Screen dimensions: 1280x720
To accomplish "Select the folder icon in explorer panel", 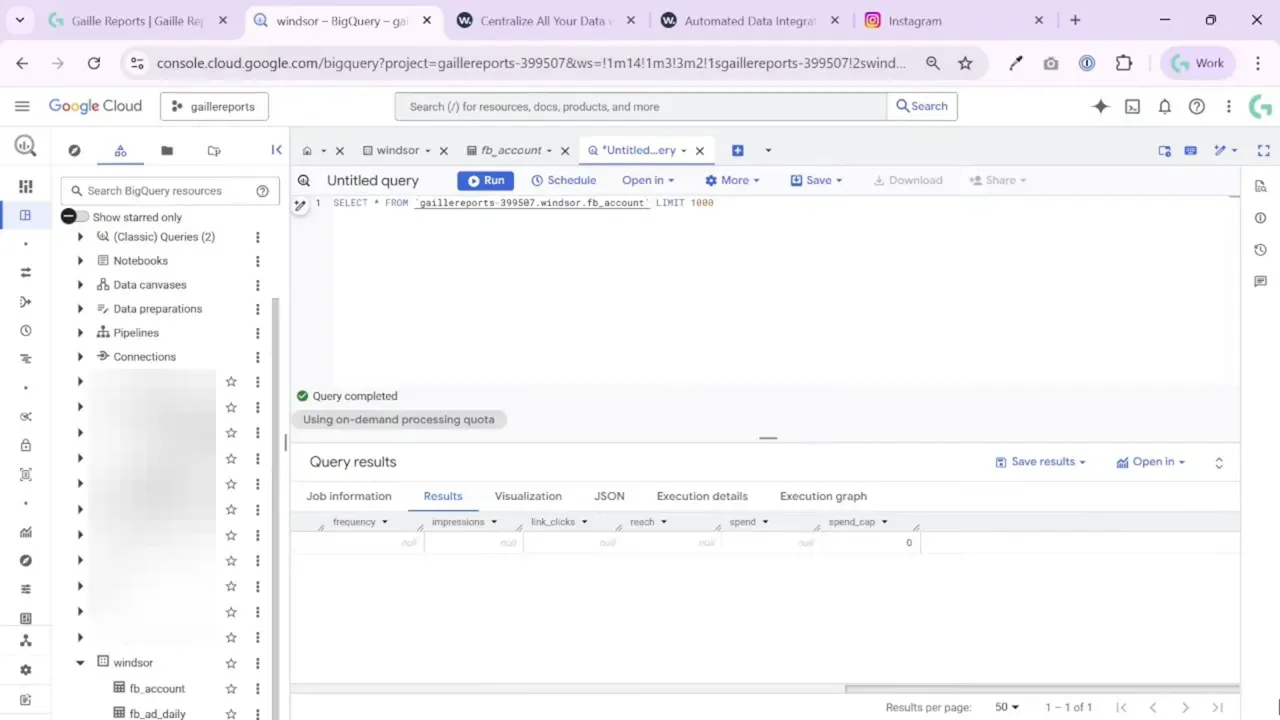I will point(167,150).
